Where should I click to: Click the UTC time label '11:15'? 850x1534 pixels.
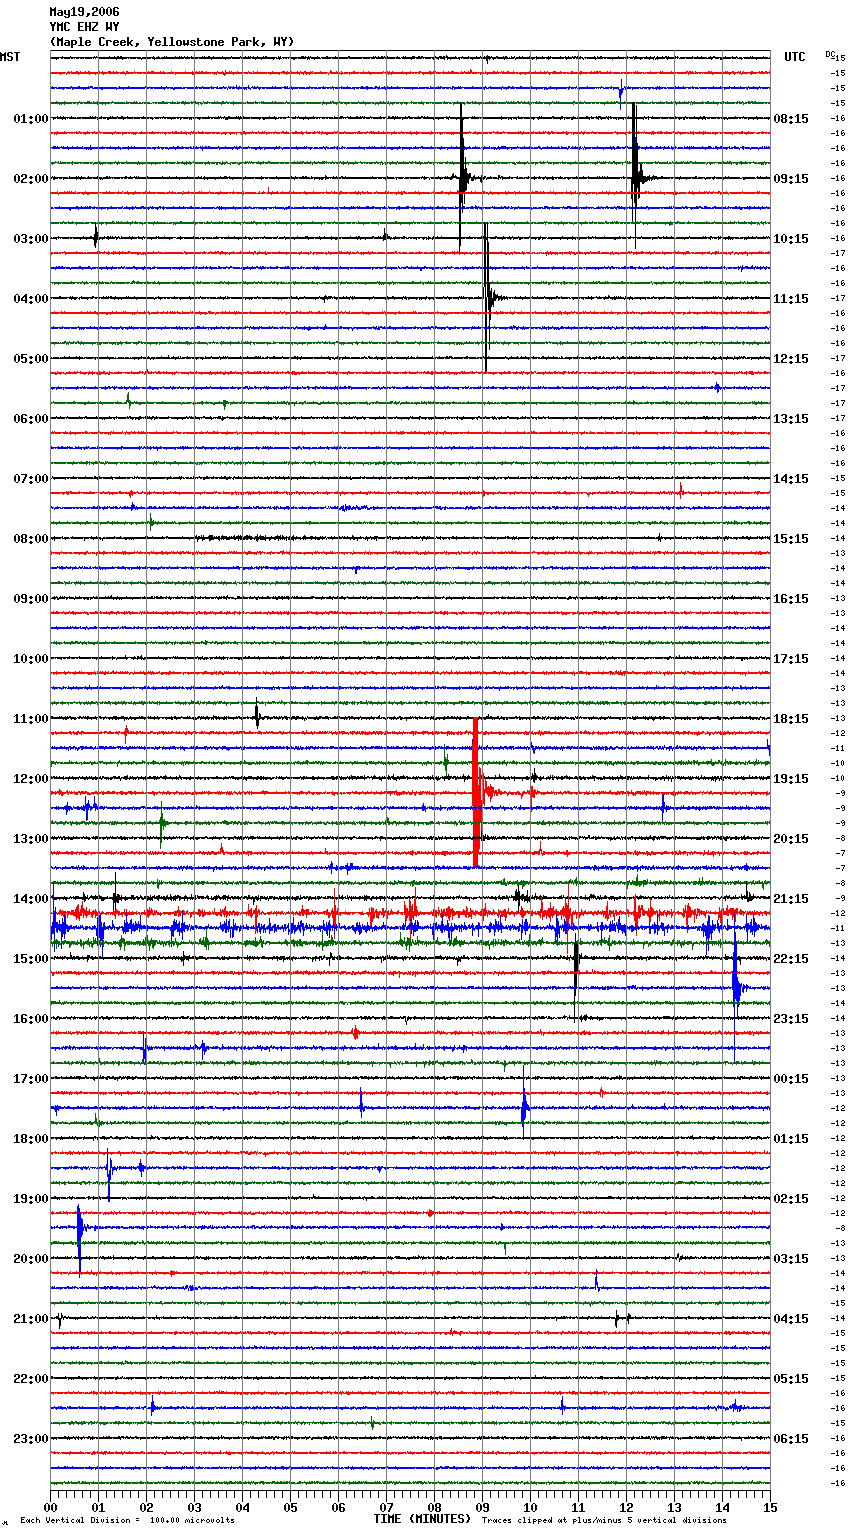click(791, 299)
